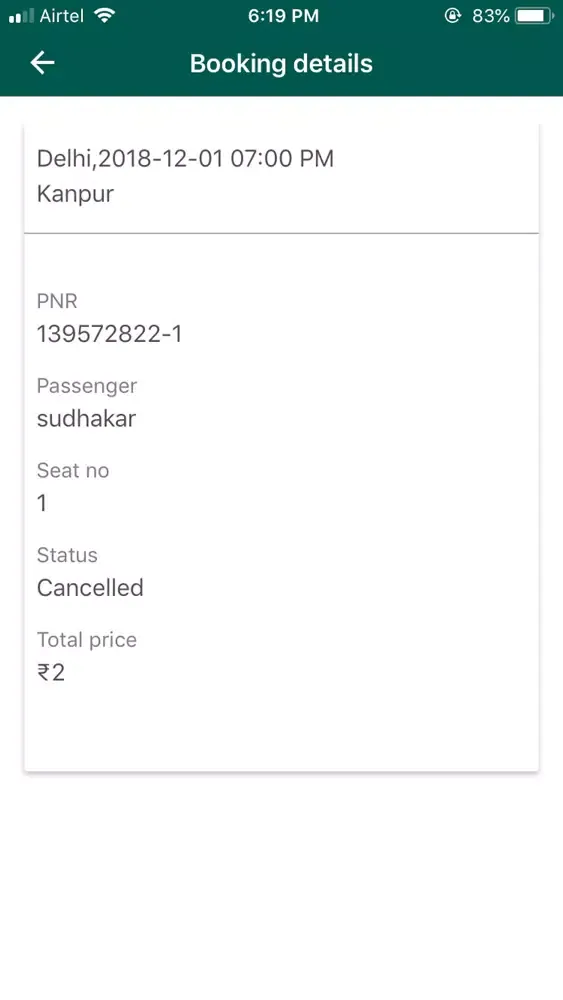563x1000 pixels.
Task: Select the Kanpur destination text
Action: [x=75, y=194]
